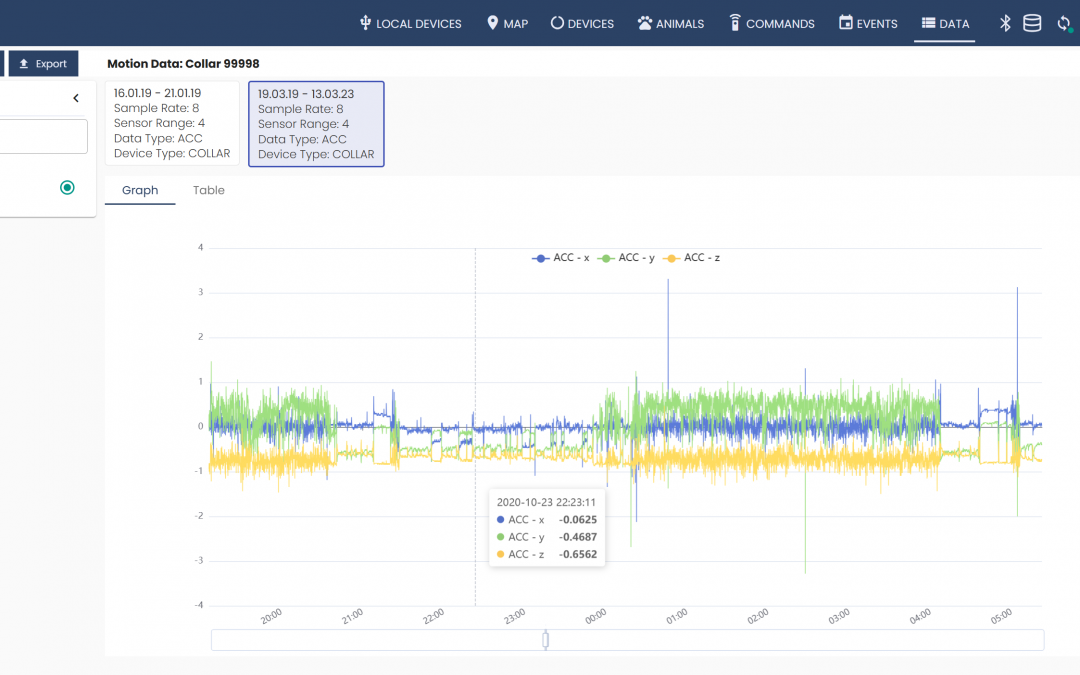Select the Graph tab
The width and height of the screenshot is (1080, 675).
(140, 190)
